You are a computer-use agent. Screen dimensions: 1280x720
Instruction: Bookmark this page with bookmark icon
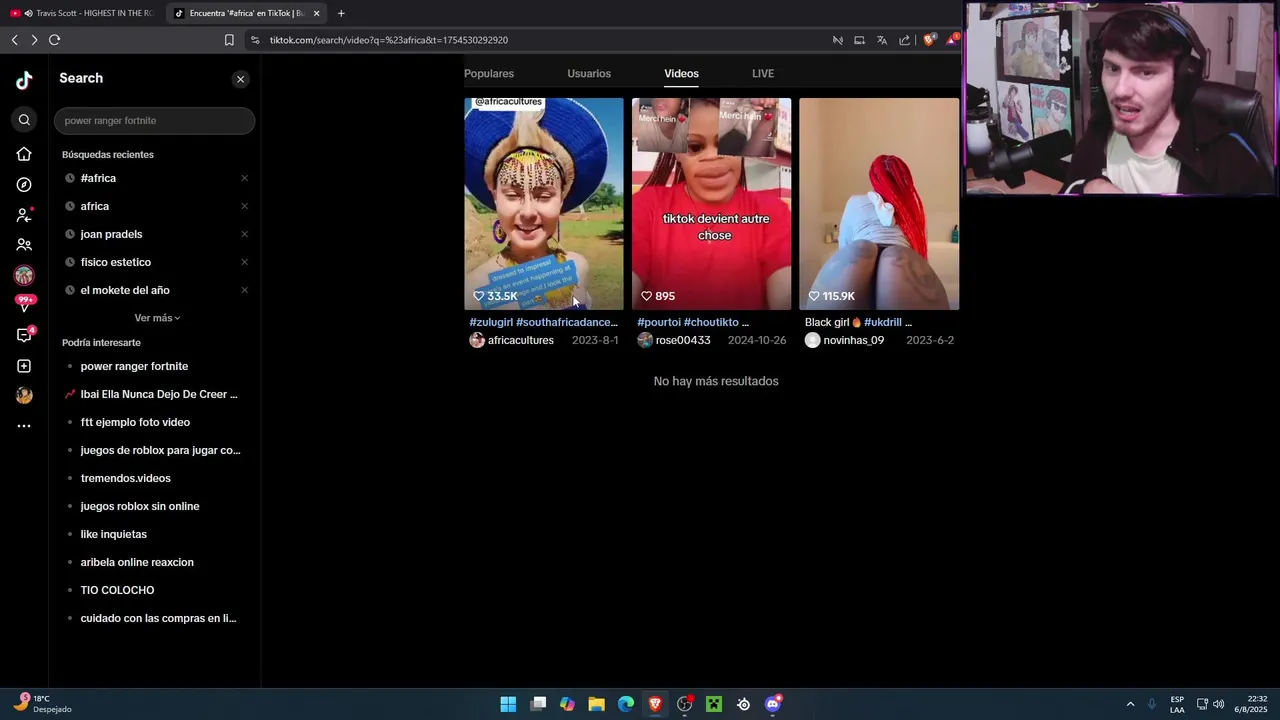tap(229, 40)
